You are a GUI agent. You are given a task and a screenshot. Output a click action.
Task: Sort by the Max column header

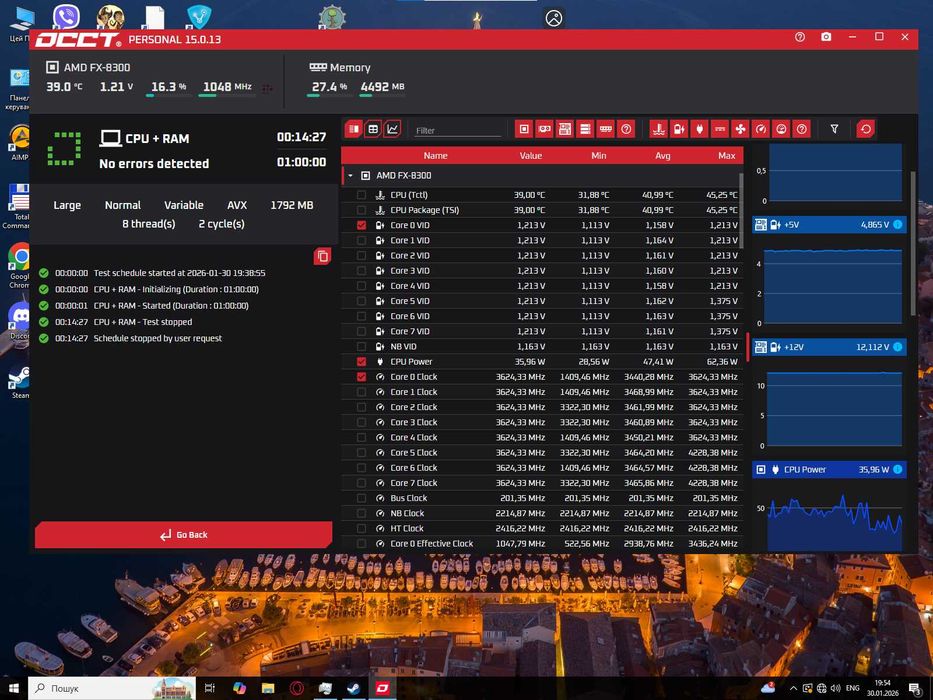(x=727, y=155)
